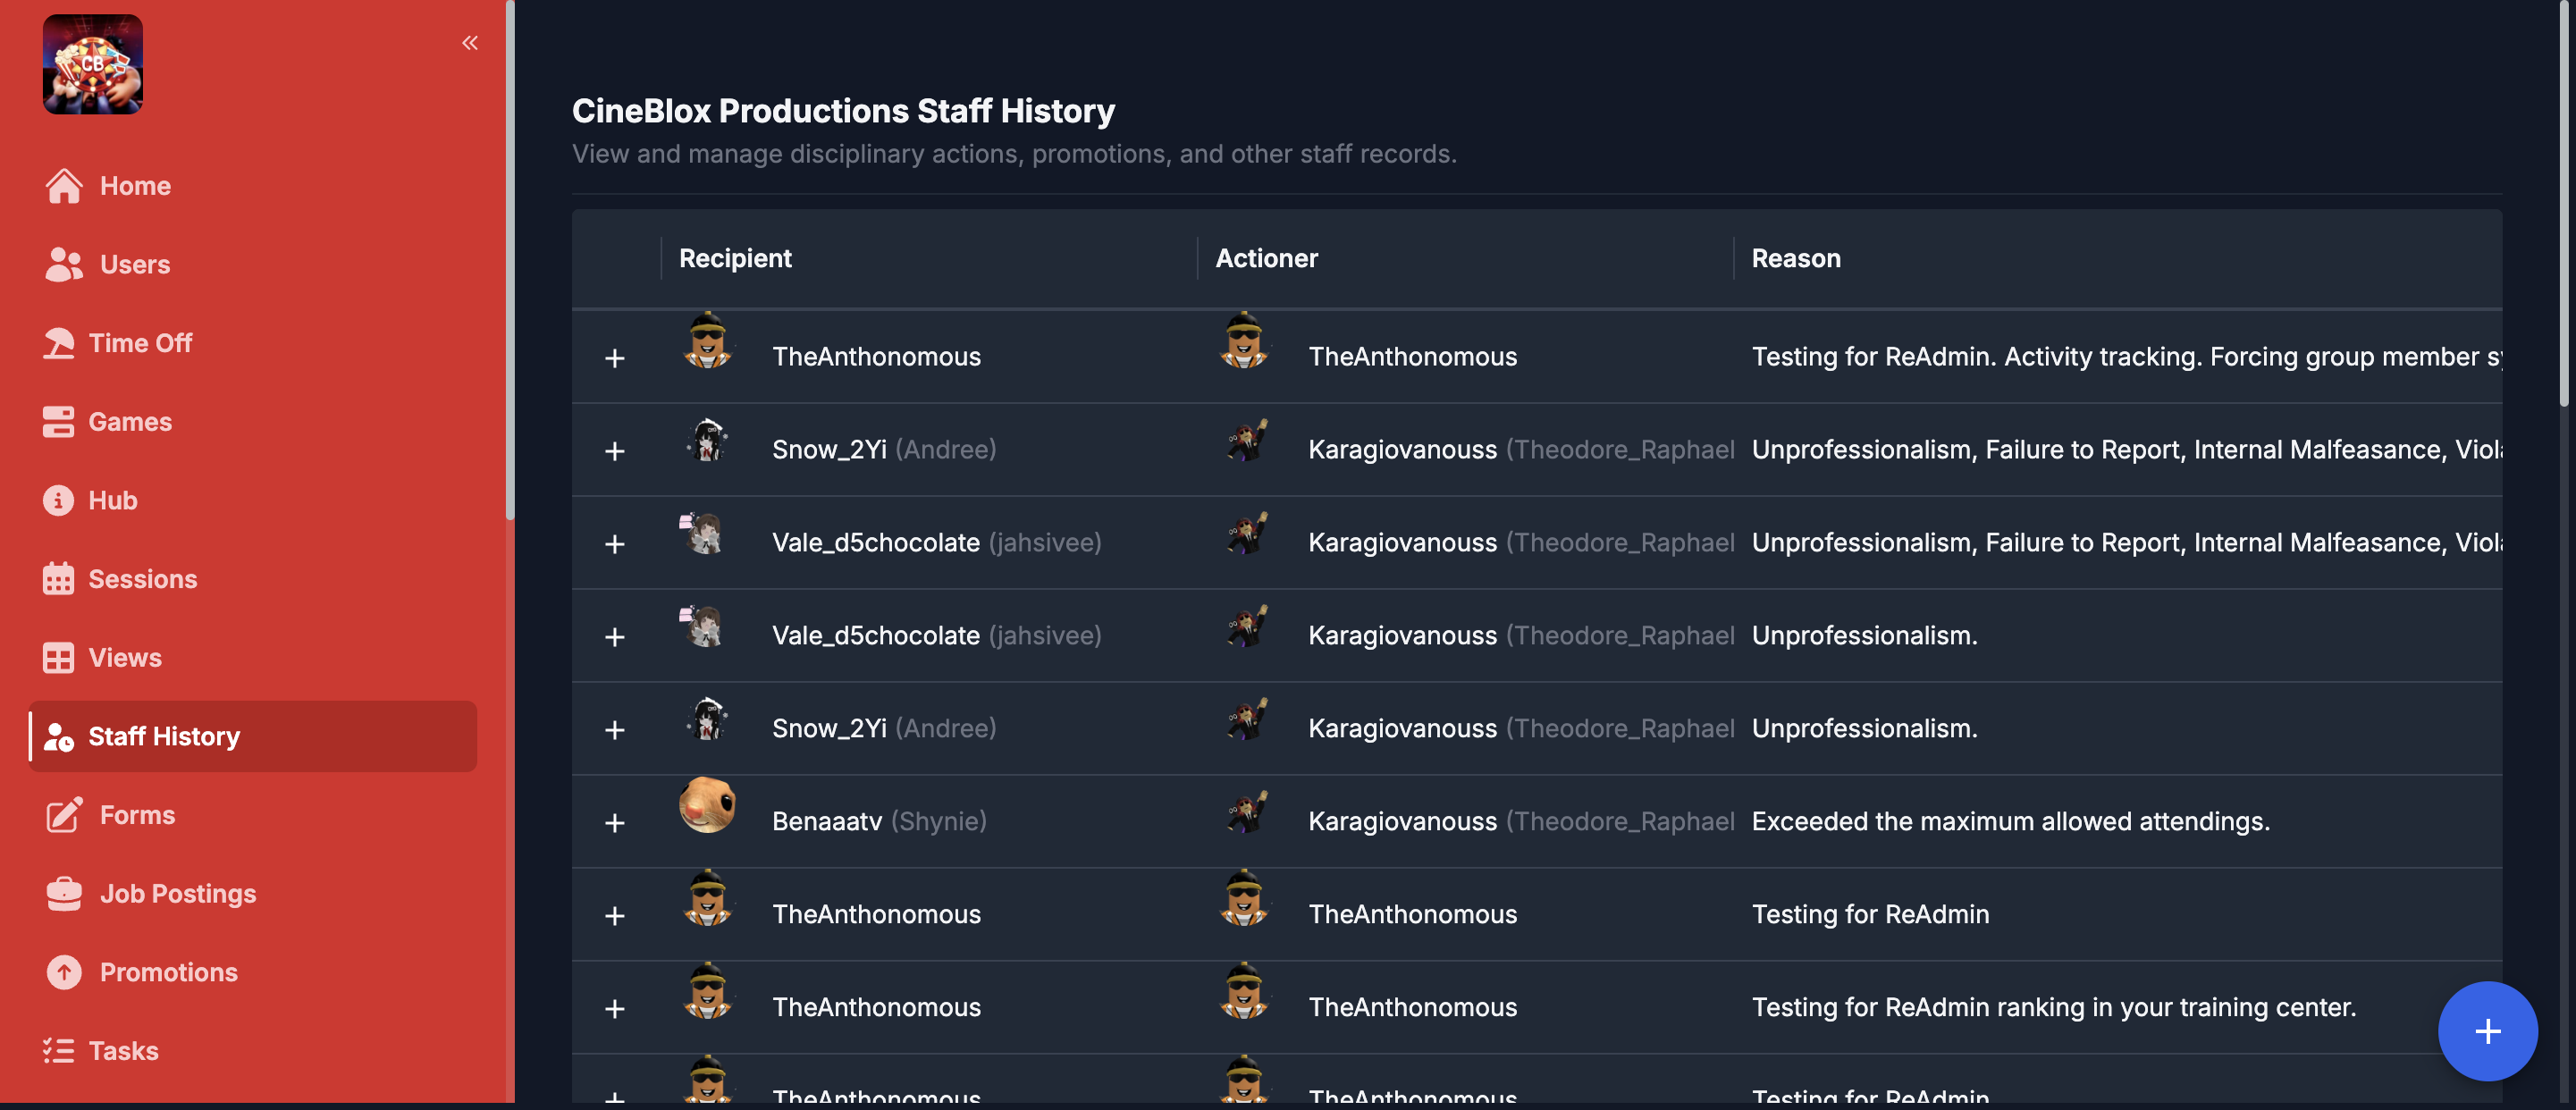Sort by Recipient column header
This screenshot has height=1110, width=2576.
[735, 258]
